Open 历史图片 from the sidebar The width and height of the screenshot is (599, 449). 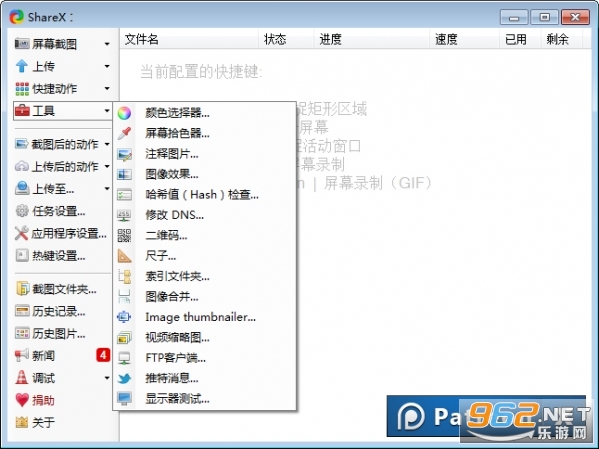(x=58, y=334)
